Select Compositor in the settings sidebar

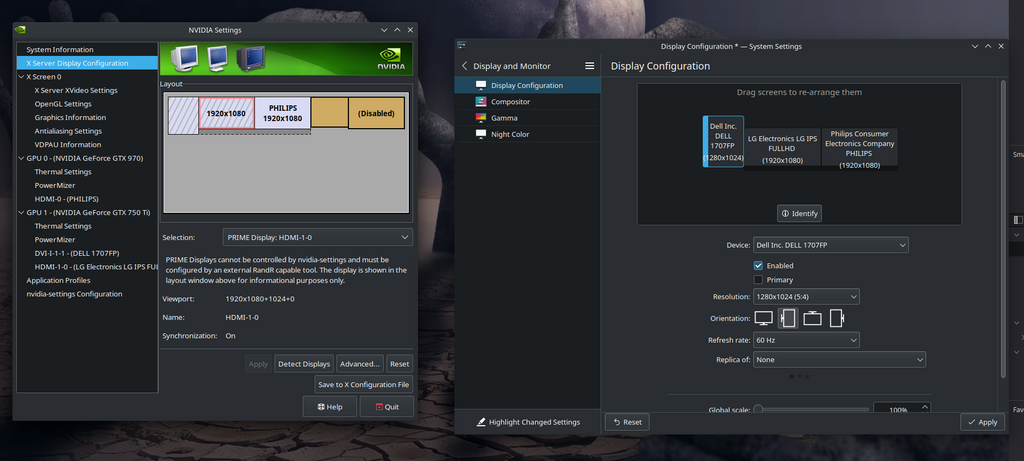pyautogui.click(x=510, y=102)
